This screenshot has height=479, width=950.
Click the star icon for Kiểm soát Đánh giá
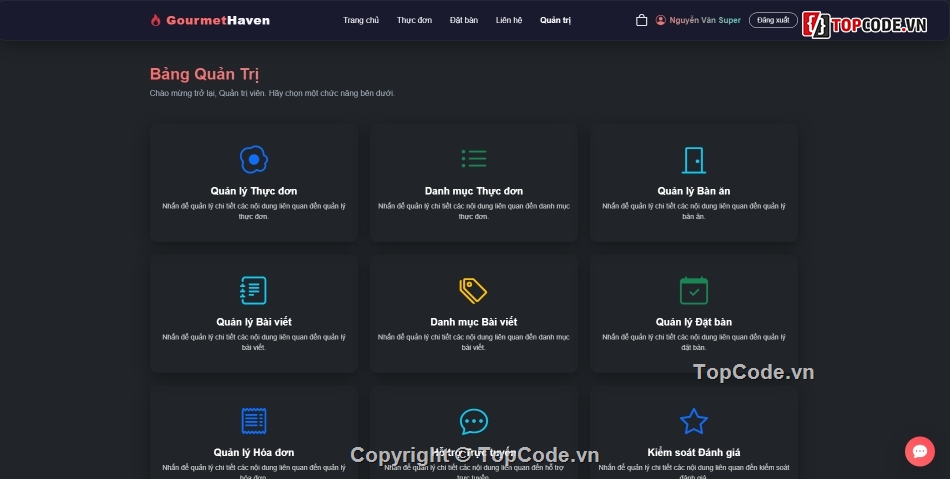coord(694,421)
